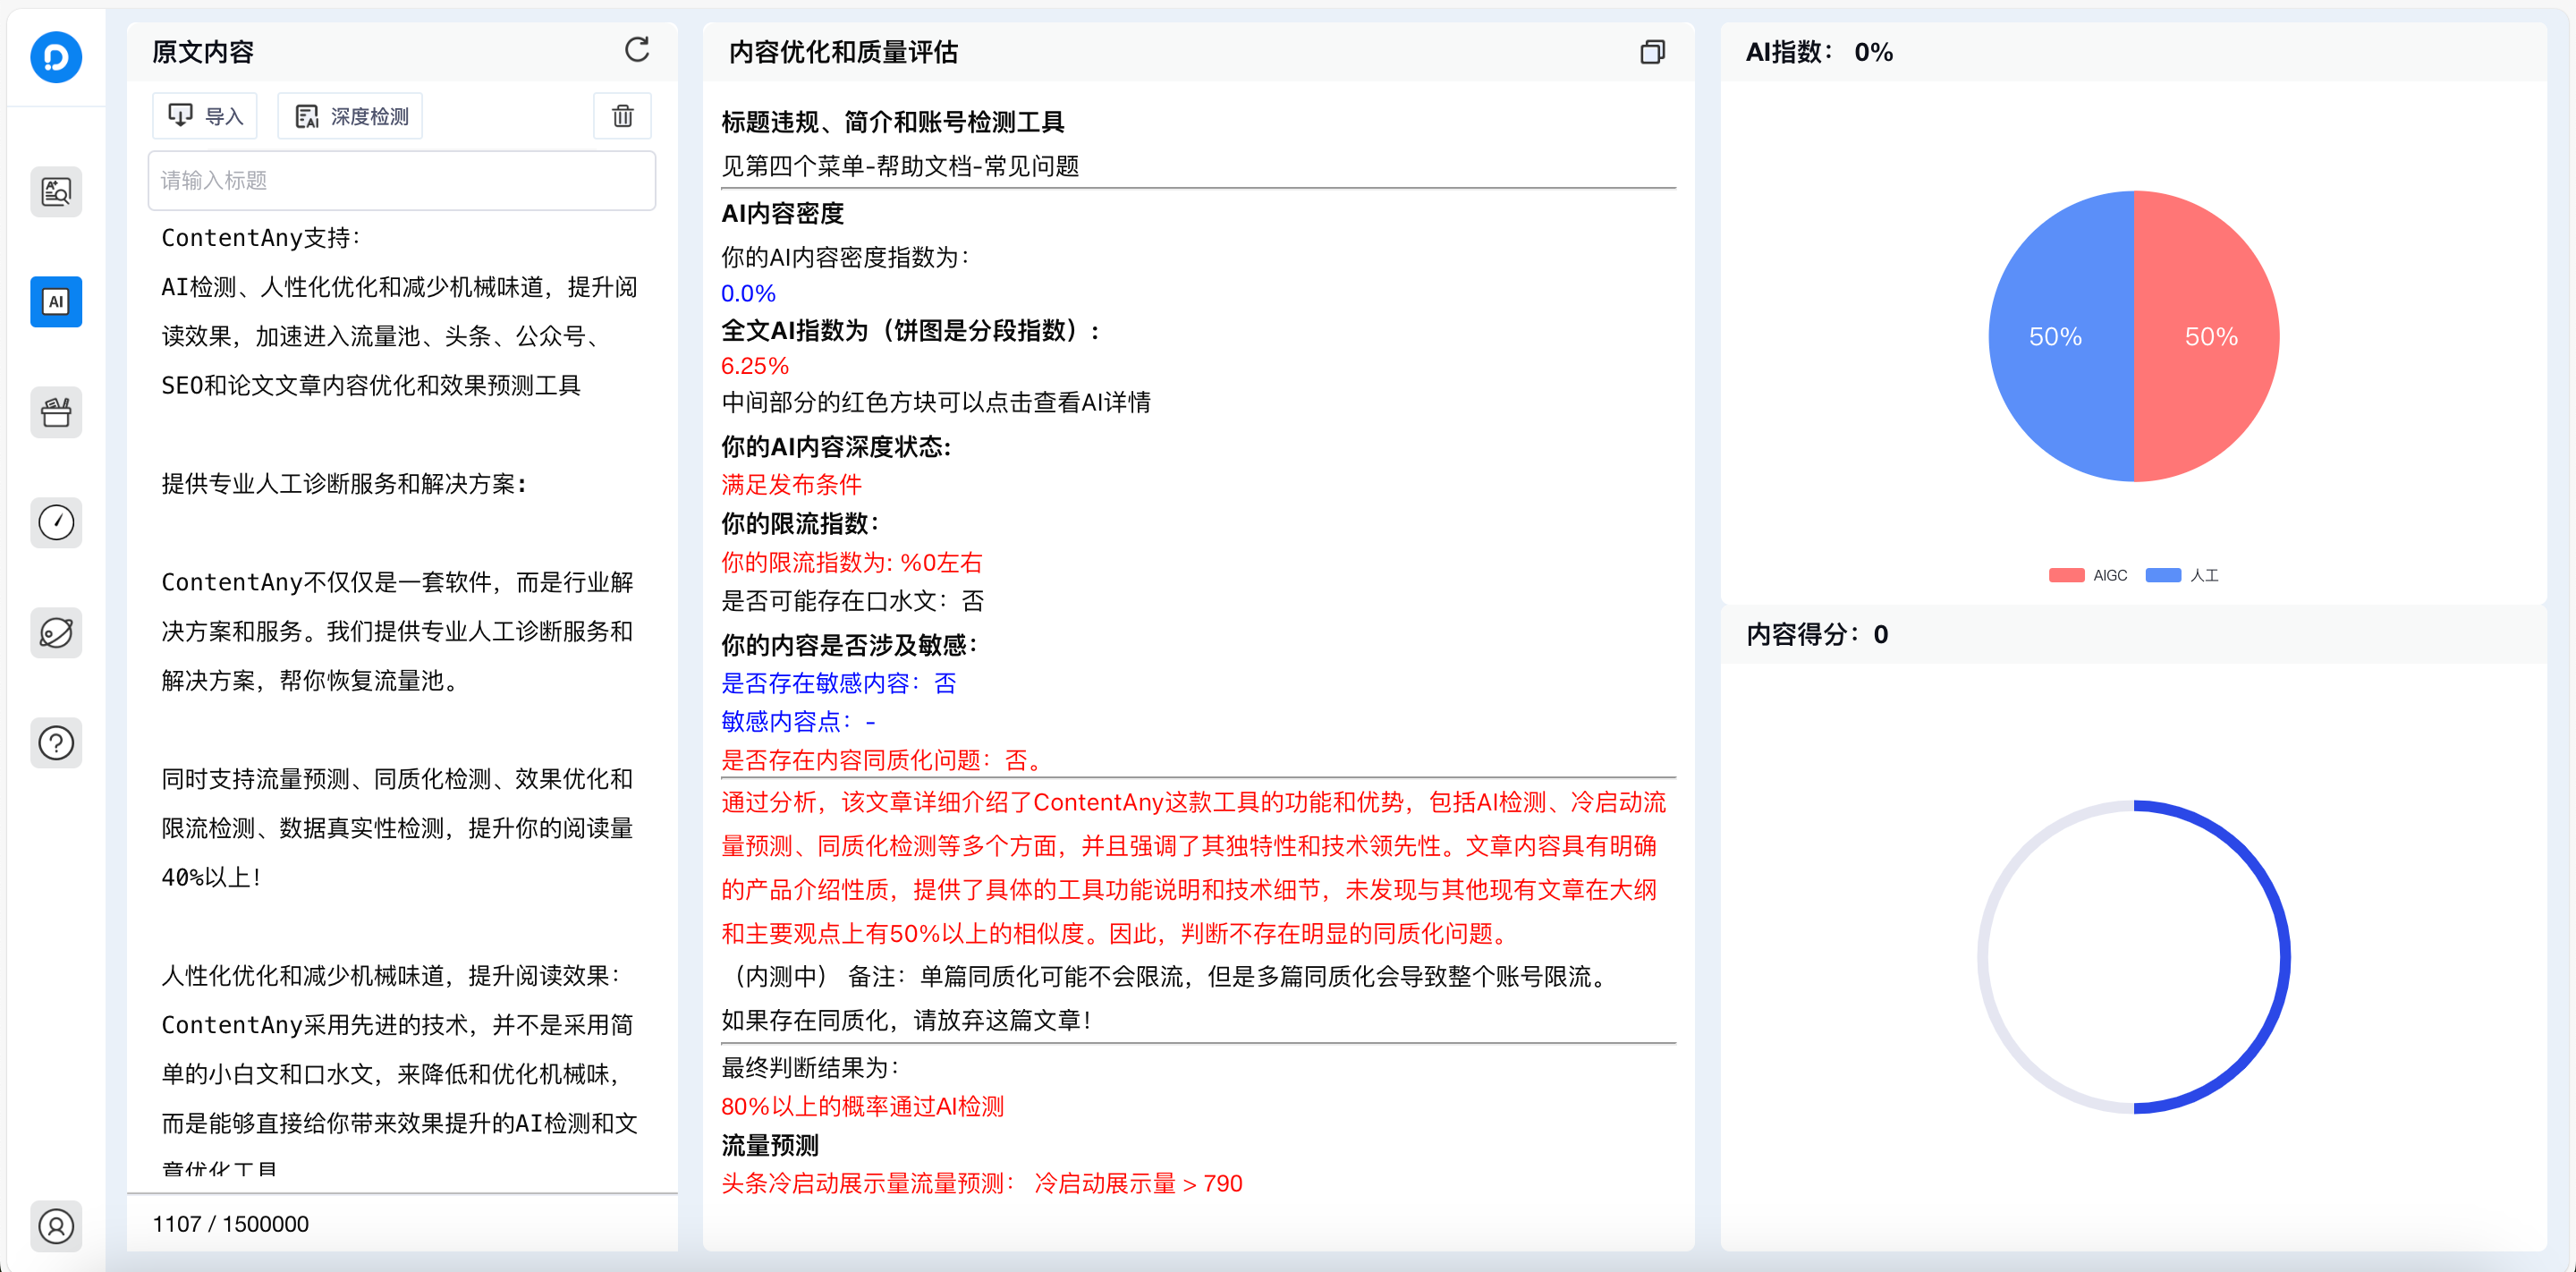Clear content using the trash icon
The width and height of the screenshot is (2576, 1272).
pyautogui.click(x=622, y=116)
